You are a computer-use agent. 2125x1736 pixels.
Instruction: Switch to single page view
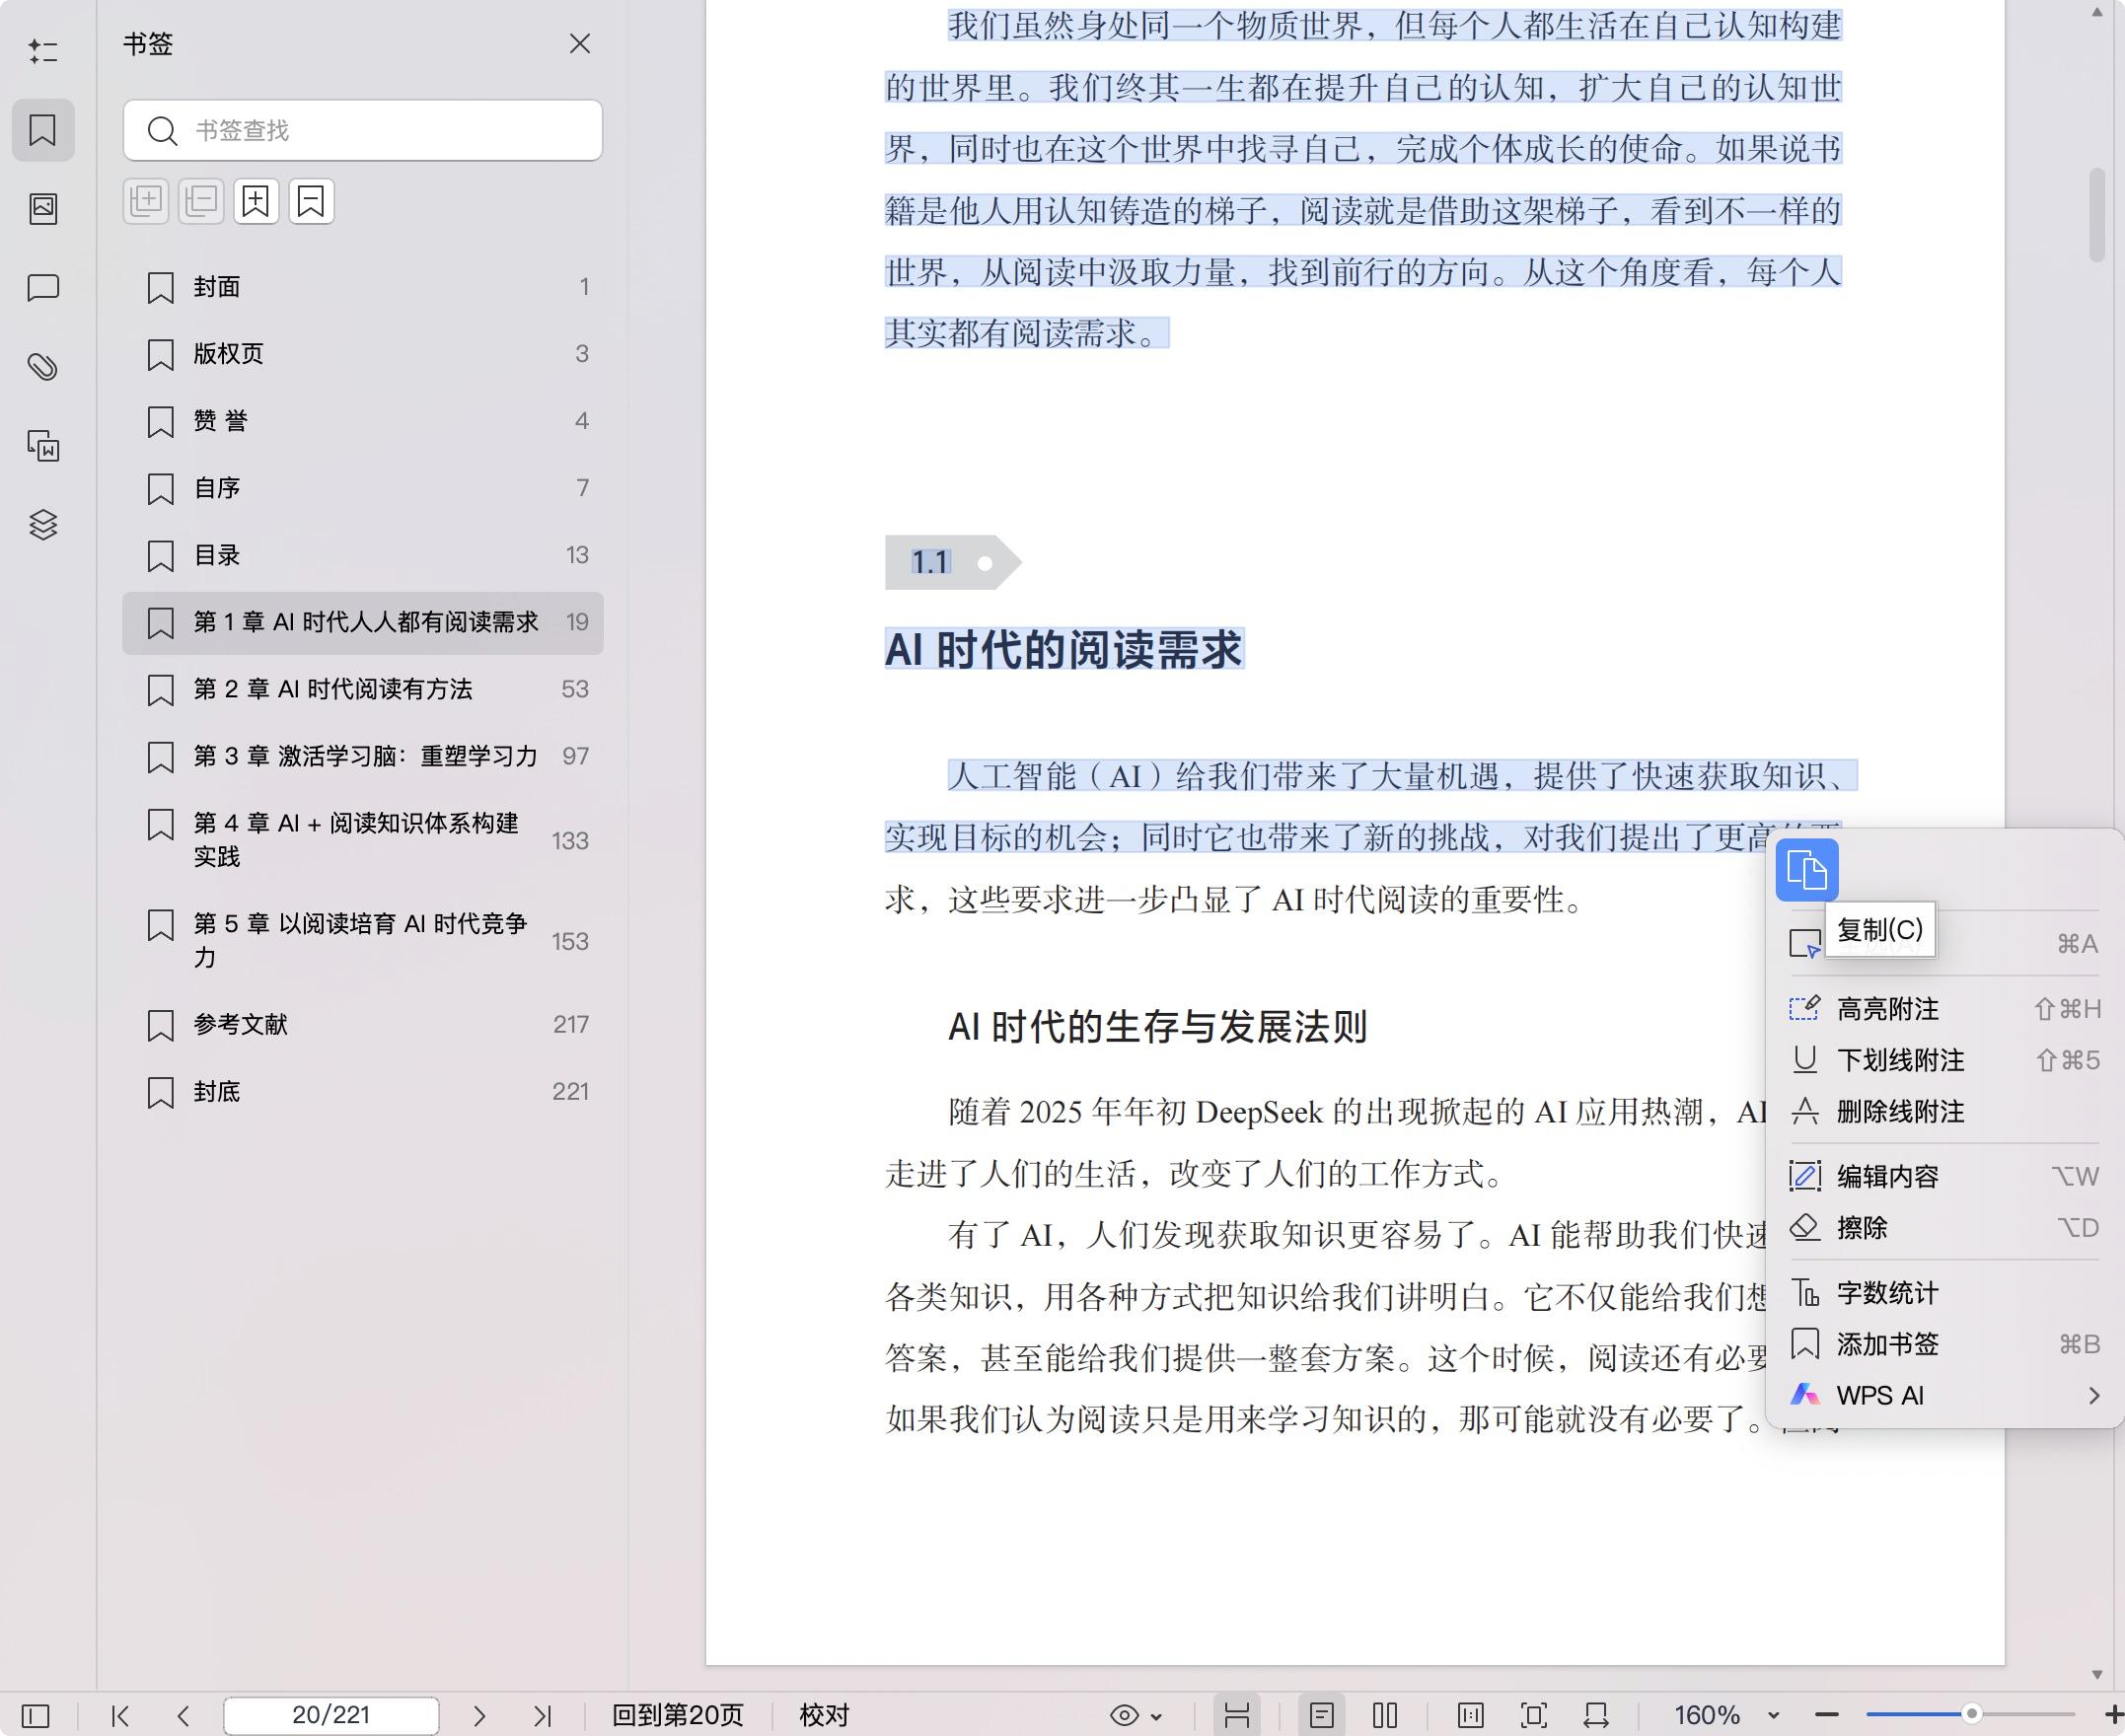pos(1322,1716)
